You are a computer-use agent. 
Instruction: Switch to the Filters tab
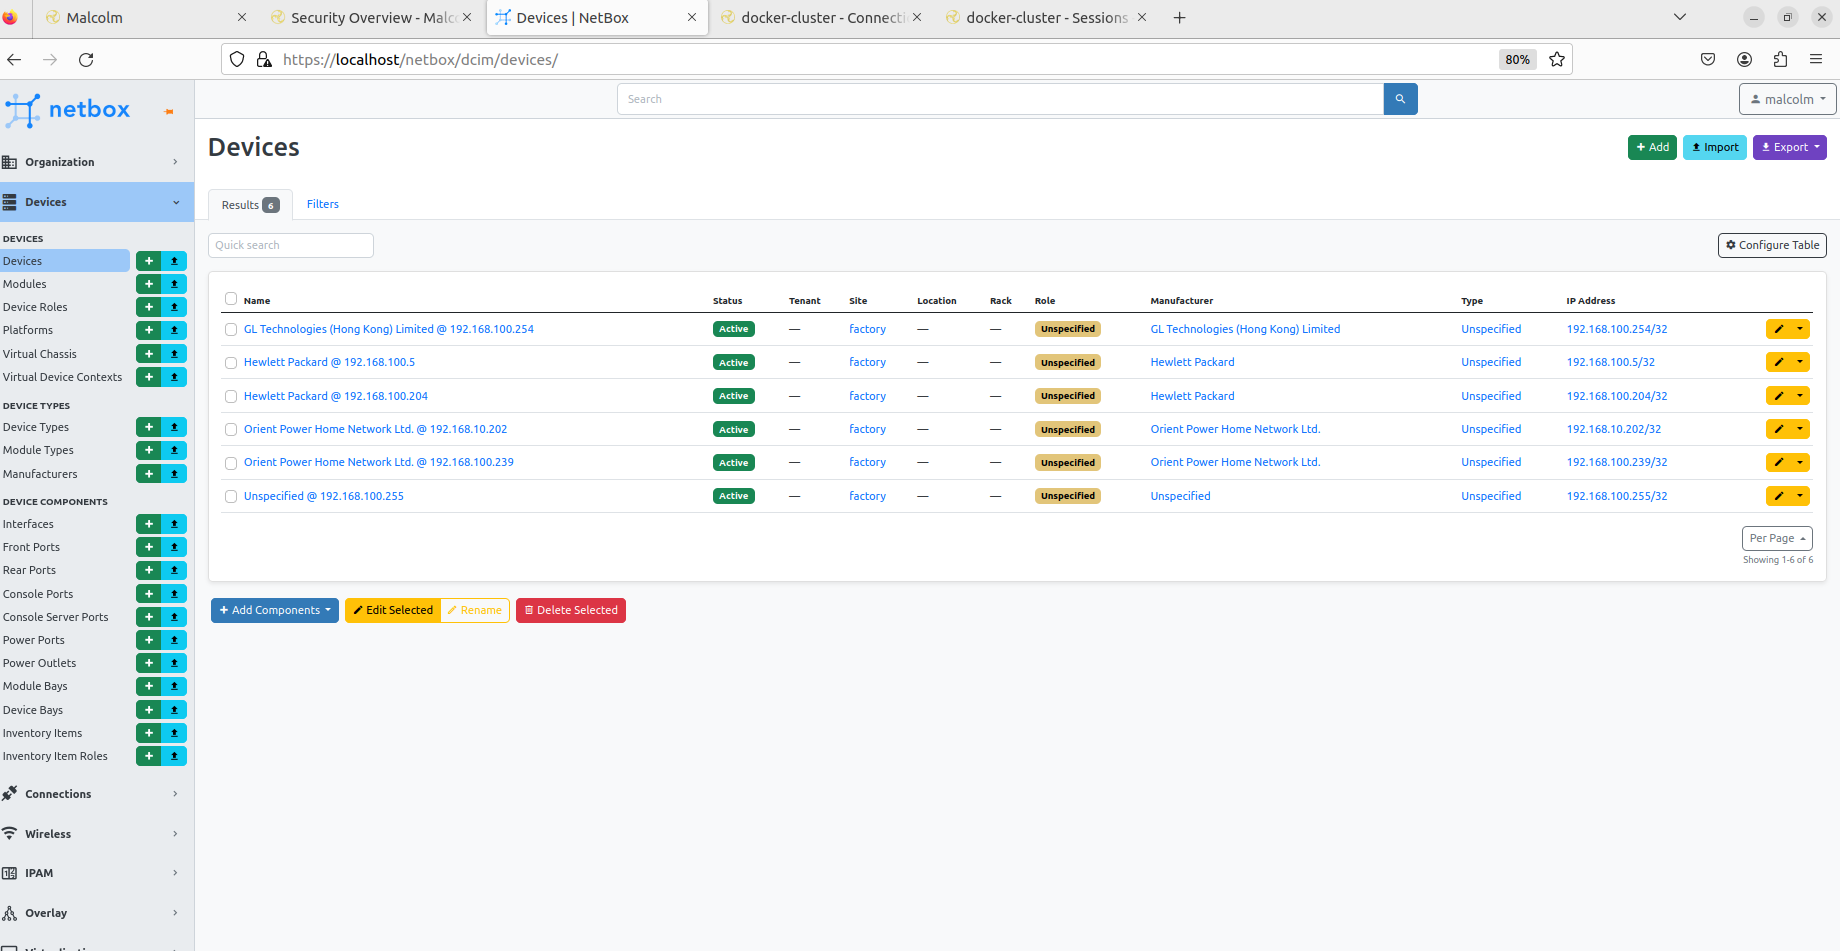[322, 204]
